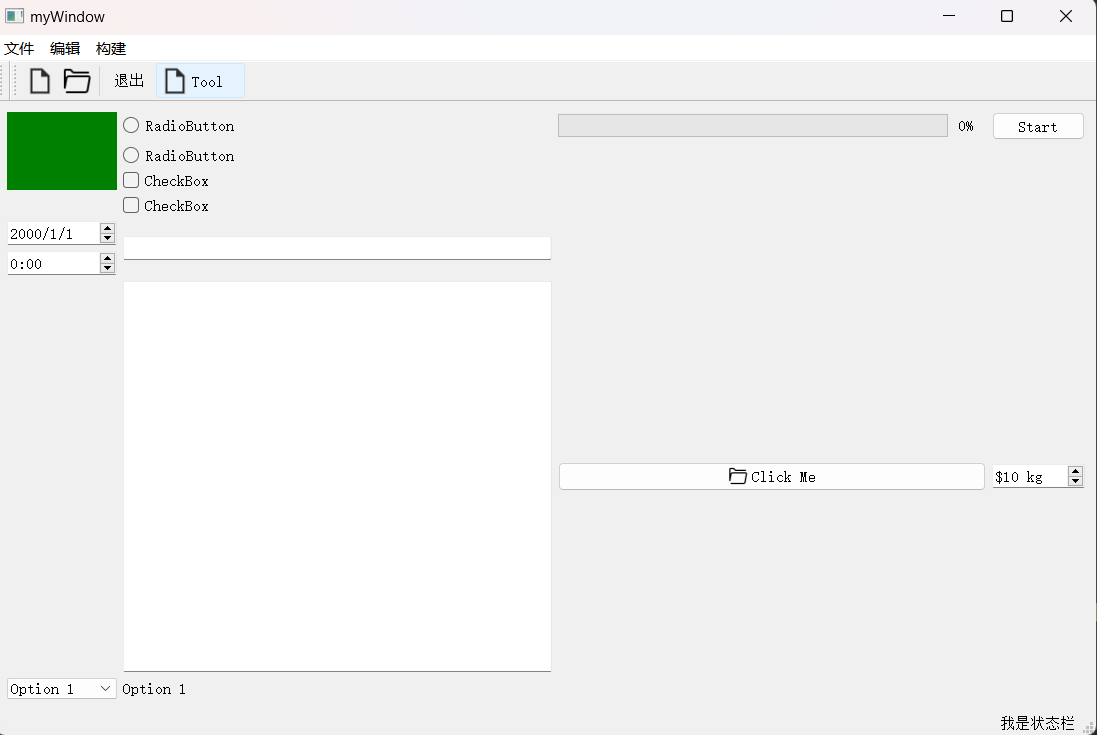Open the 文件 menu
The width and height of the screenshot is (1097, 735).
tap(19, 48)
